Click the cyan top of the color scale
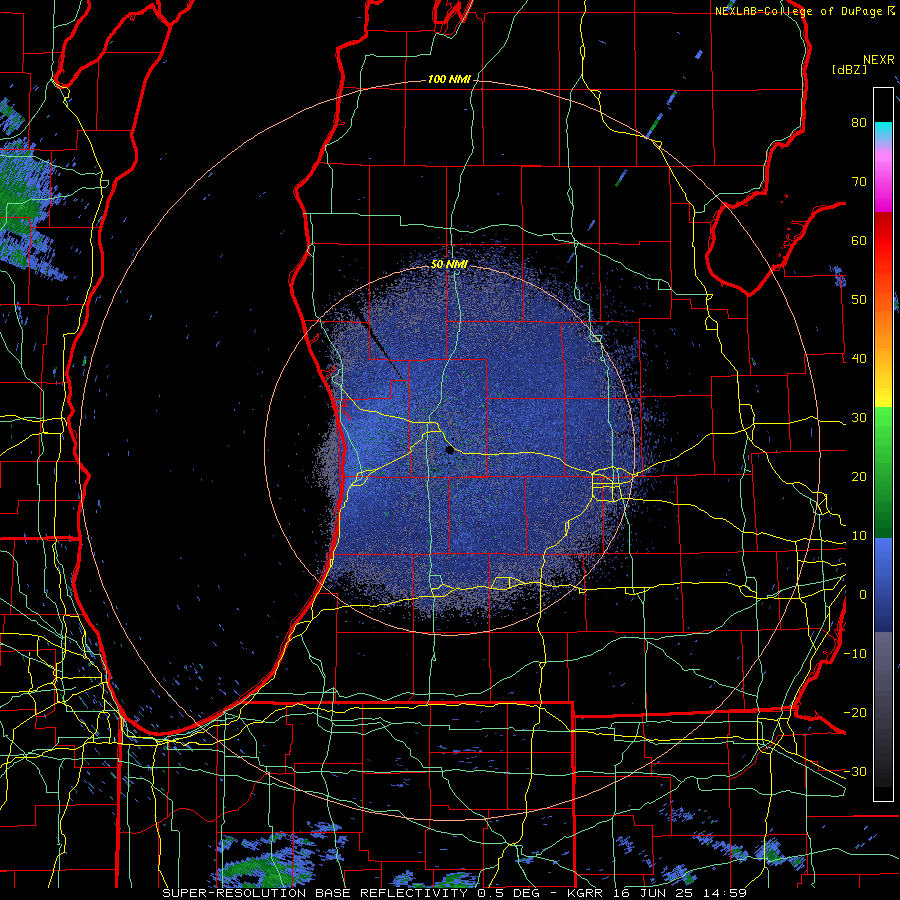This screenshot has height=900, width=900. tap(883, 131)
